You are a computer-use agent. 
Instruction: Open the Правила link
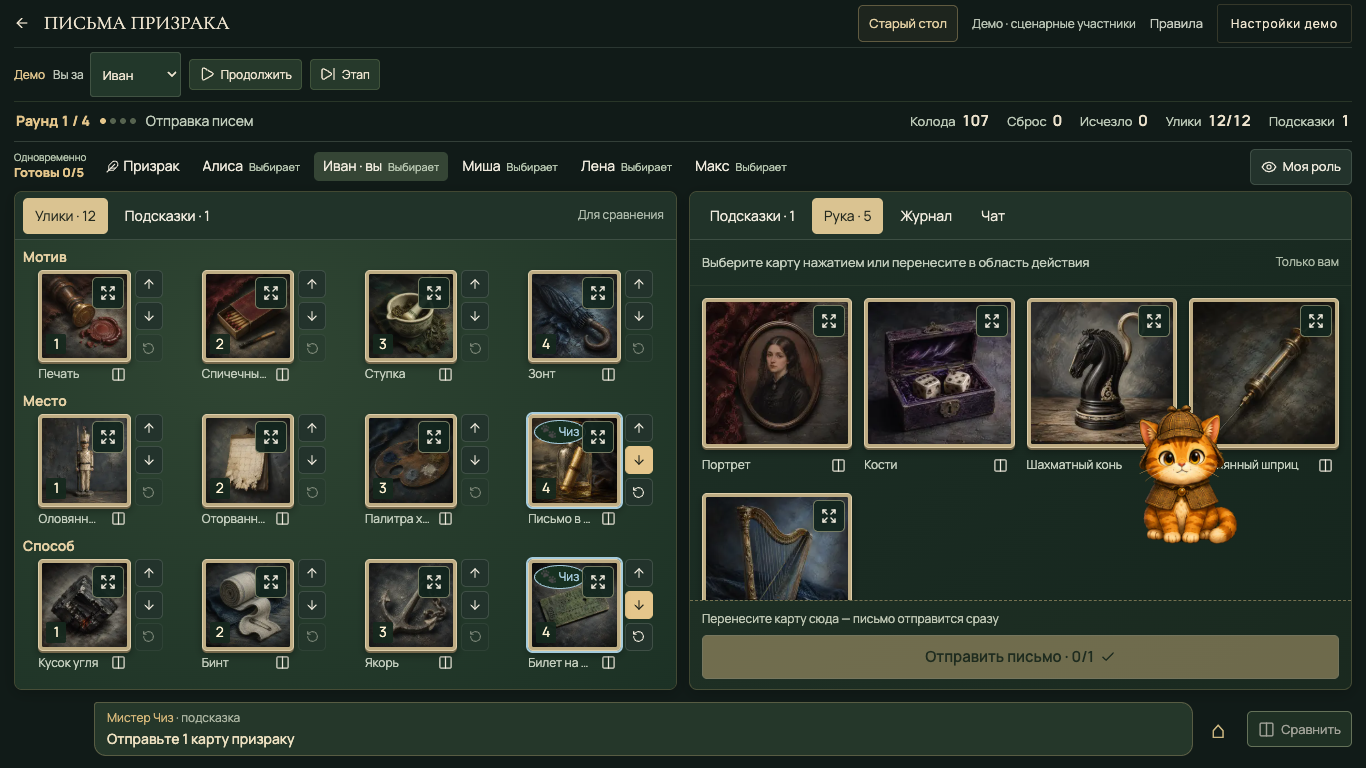(x=1176, y=24)
